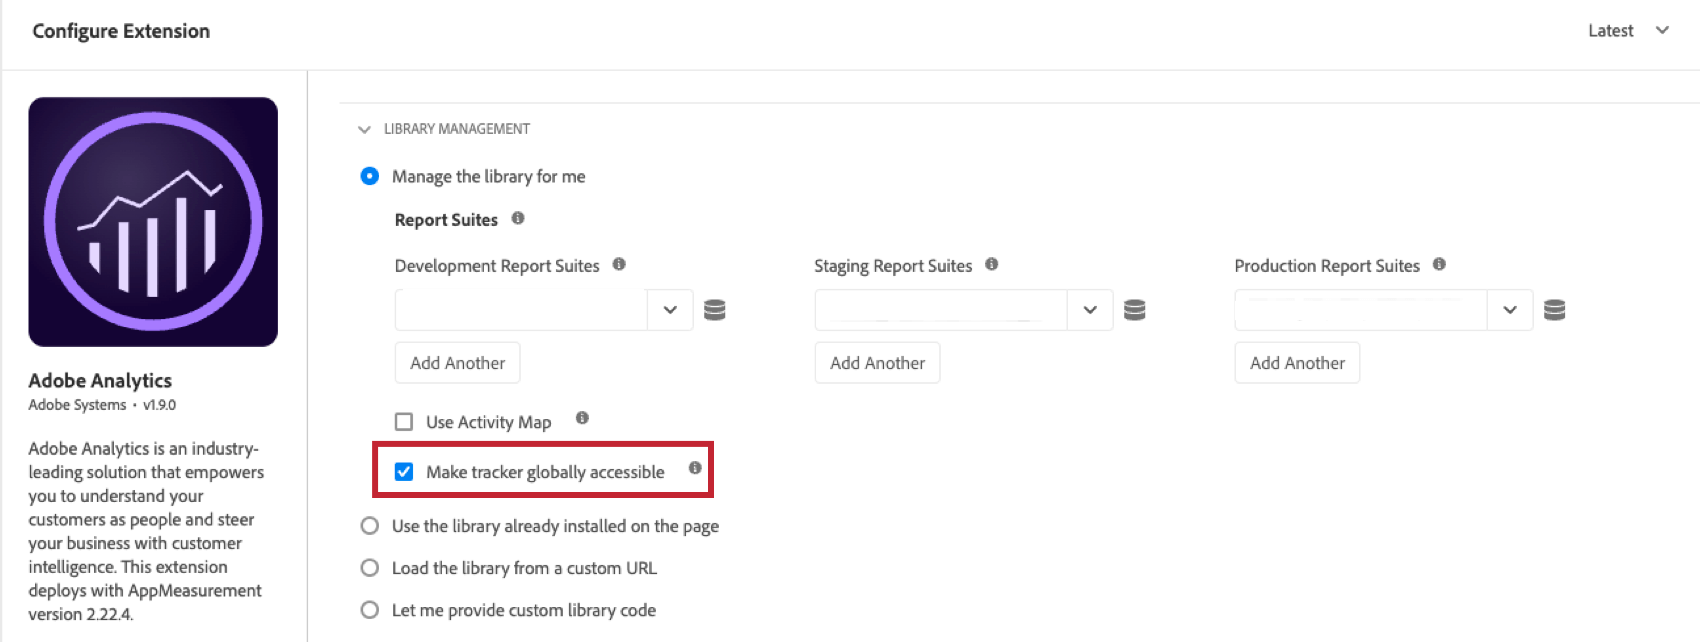Click the Configure Extension heading
This screenshot has height=642, width=1700.
pyautogui.click(x=121, y=31)
